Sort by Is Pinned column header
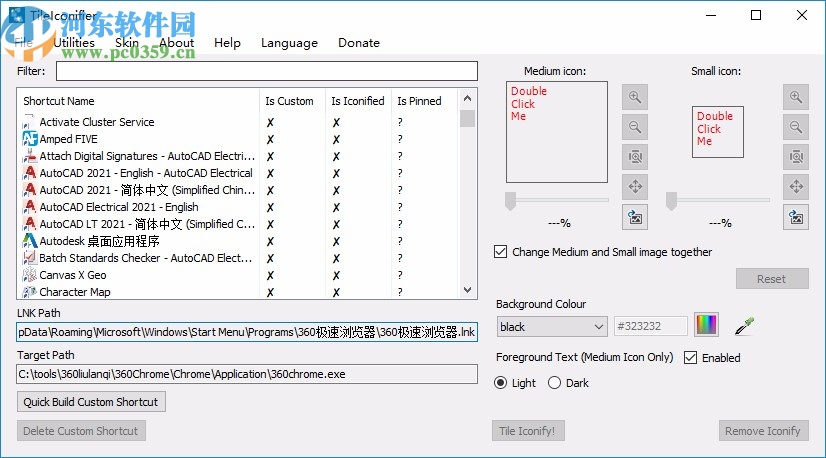Image resolution: width=826 pixels, height=458 pixels. (425, 101)
